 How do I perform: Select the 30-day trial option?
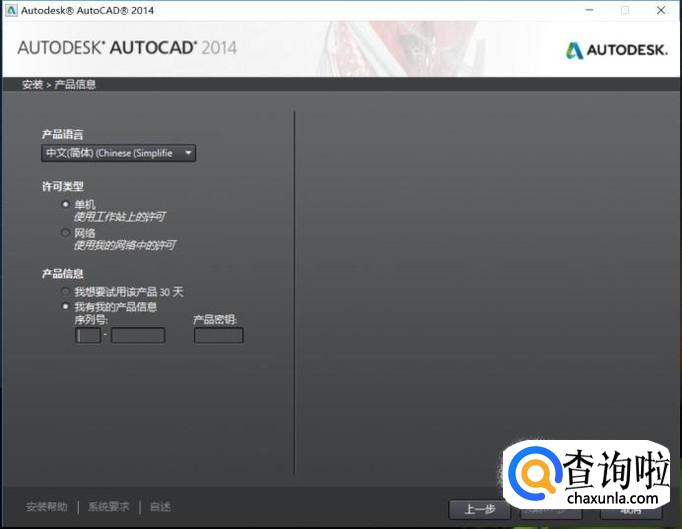(66, 292)
